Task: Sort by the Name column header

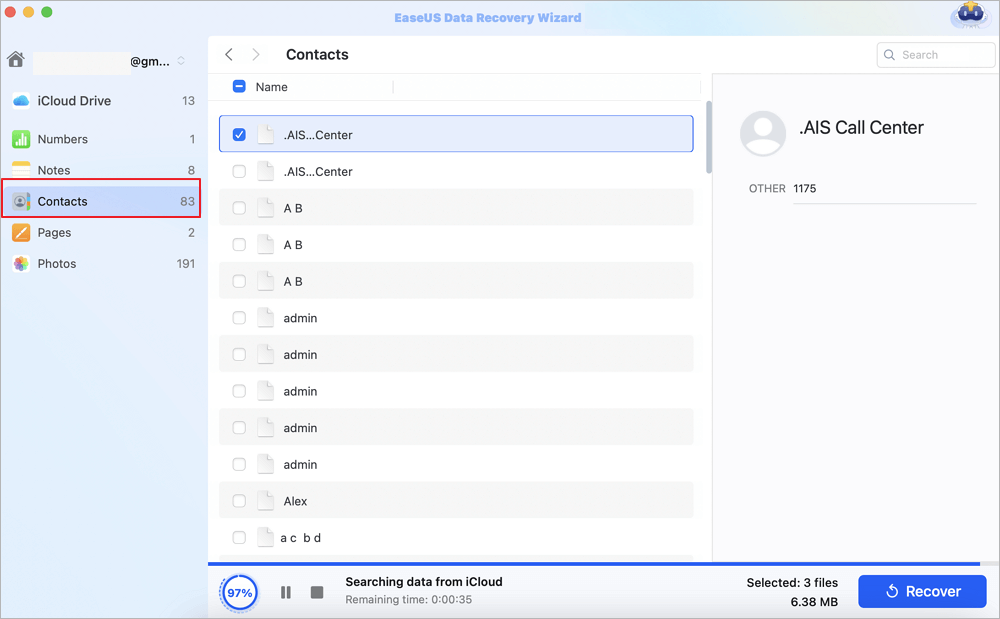Action: 272,87
